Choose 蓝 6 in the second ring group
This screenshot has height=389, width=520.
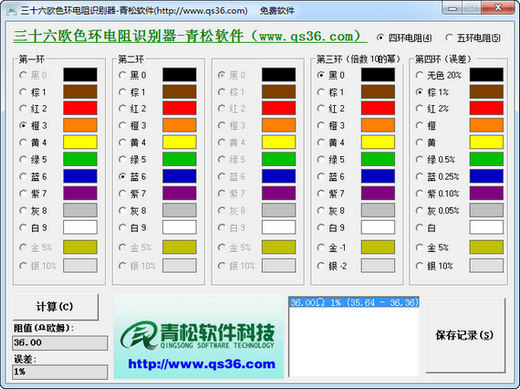[x=132, y=177]
